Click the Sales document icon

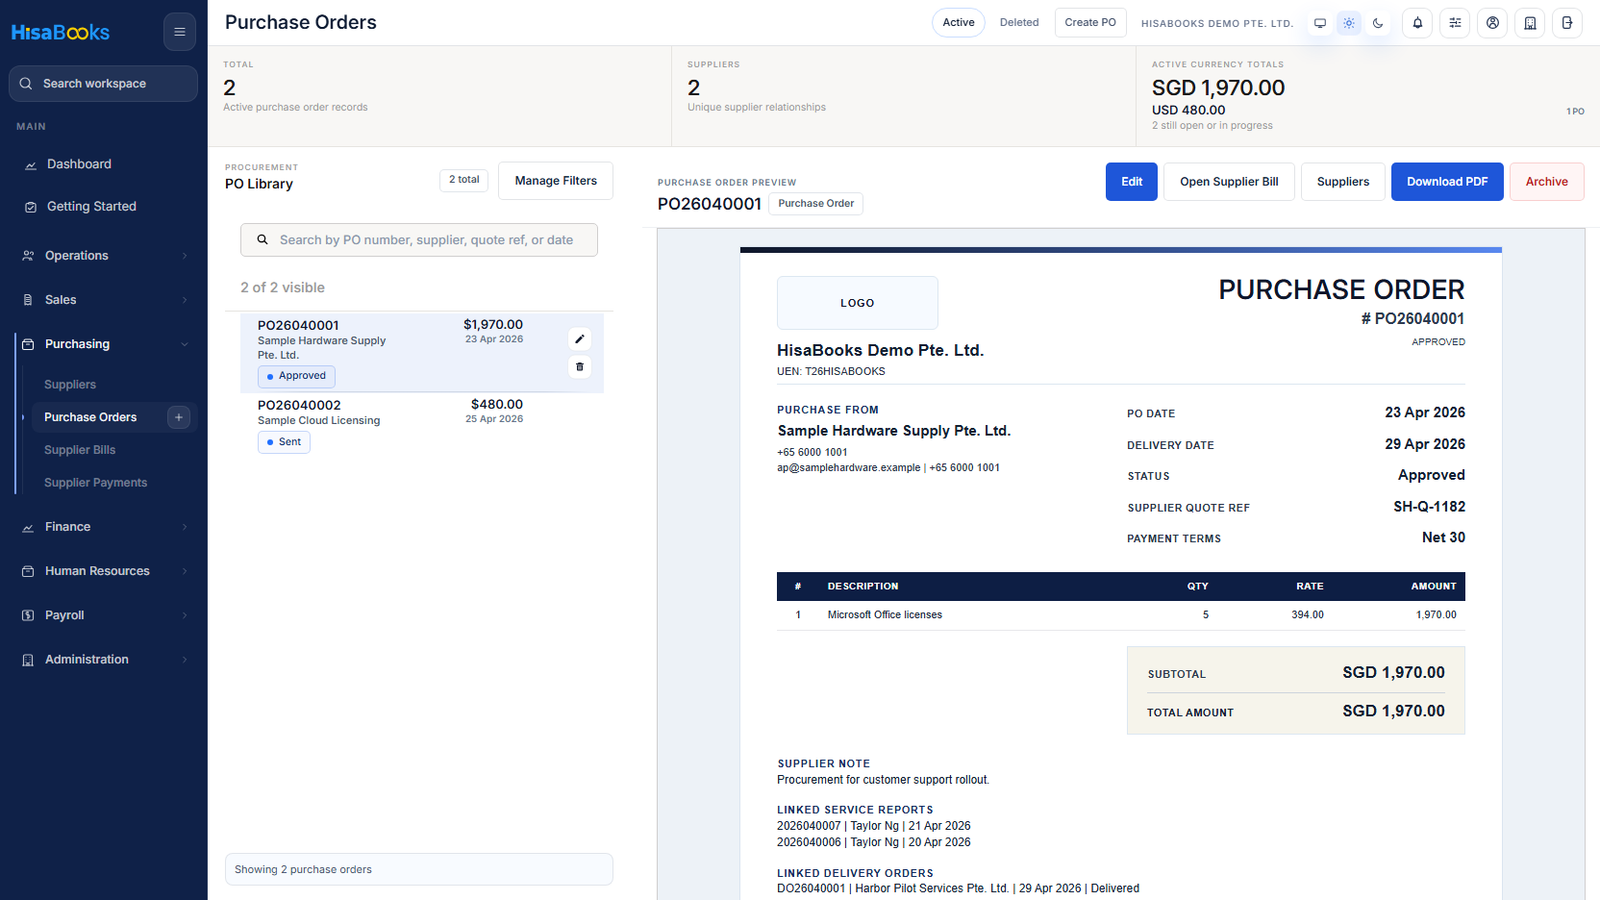pyautogui.click(x=28, y=300)
